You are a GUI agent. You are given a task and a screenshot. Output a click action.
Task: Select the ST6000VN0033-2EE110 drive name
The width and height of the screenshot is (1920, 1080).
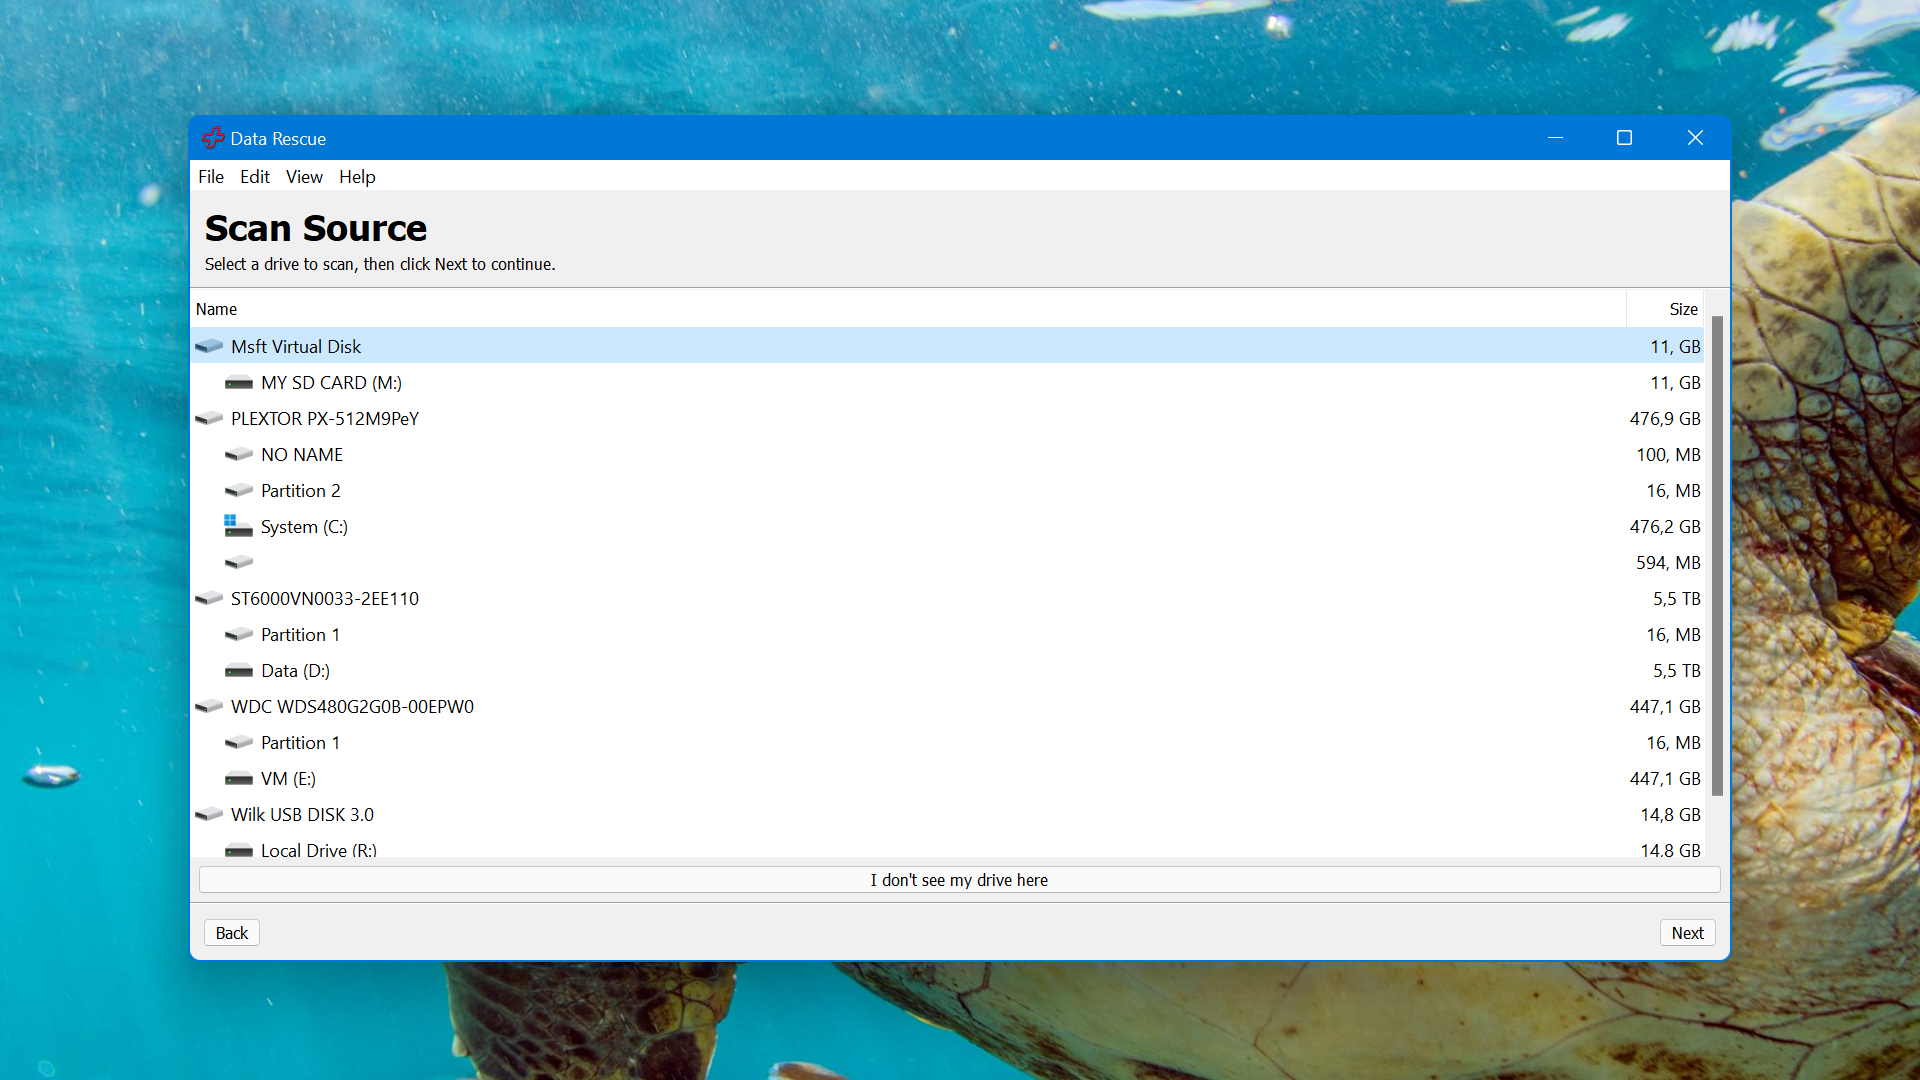[325, 598]
